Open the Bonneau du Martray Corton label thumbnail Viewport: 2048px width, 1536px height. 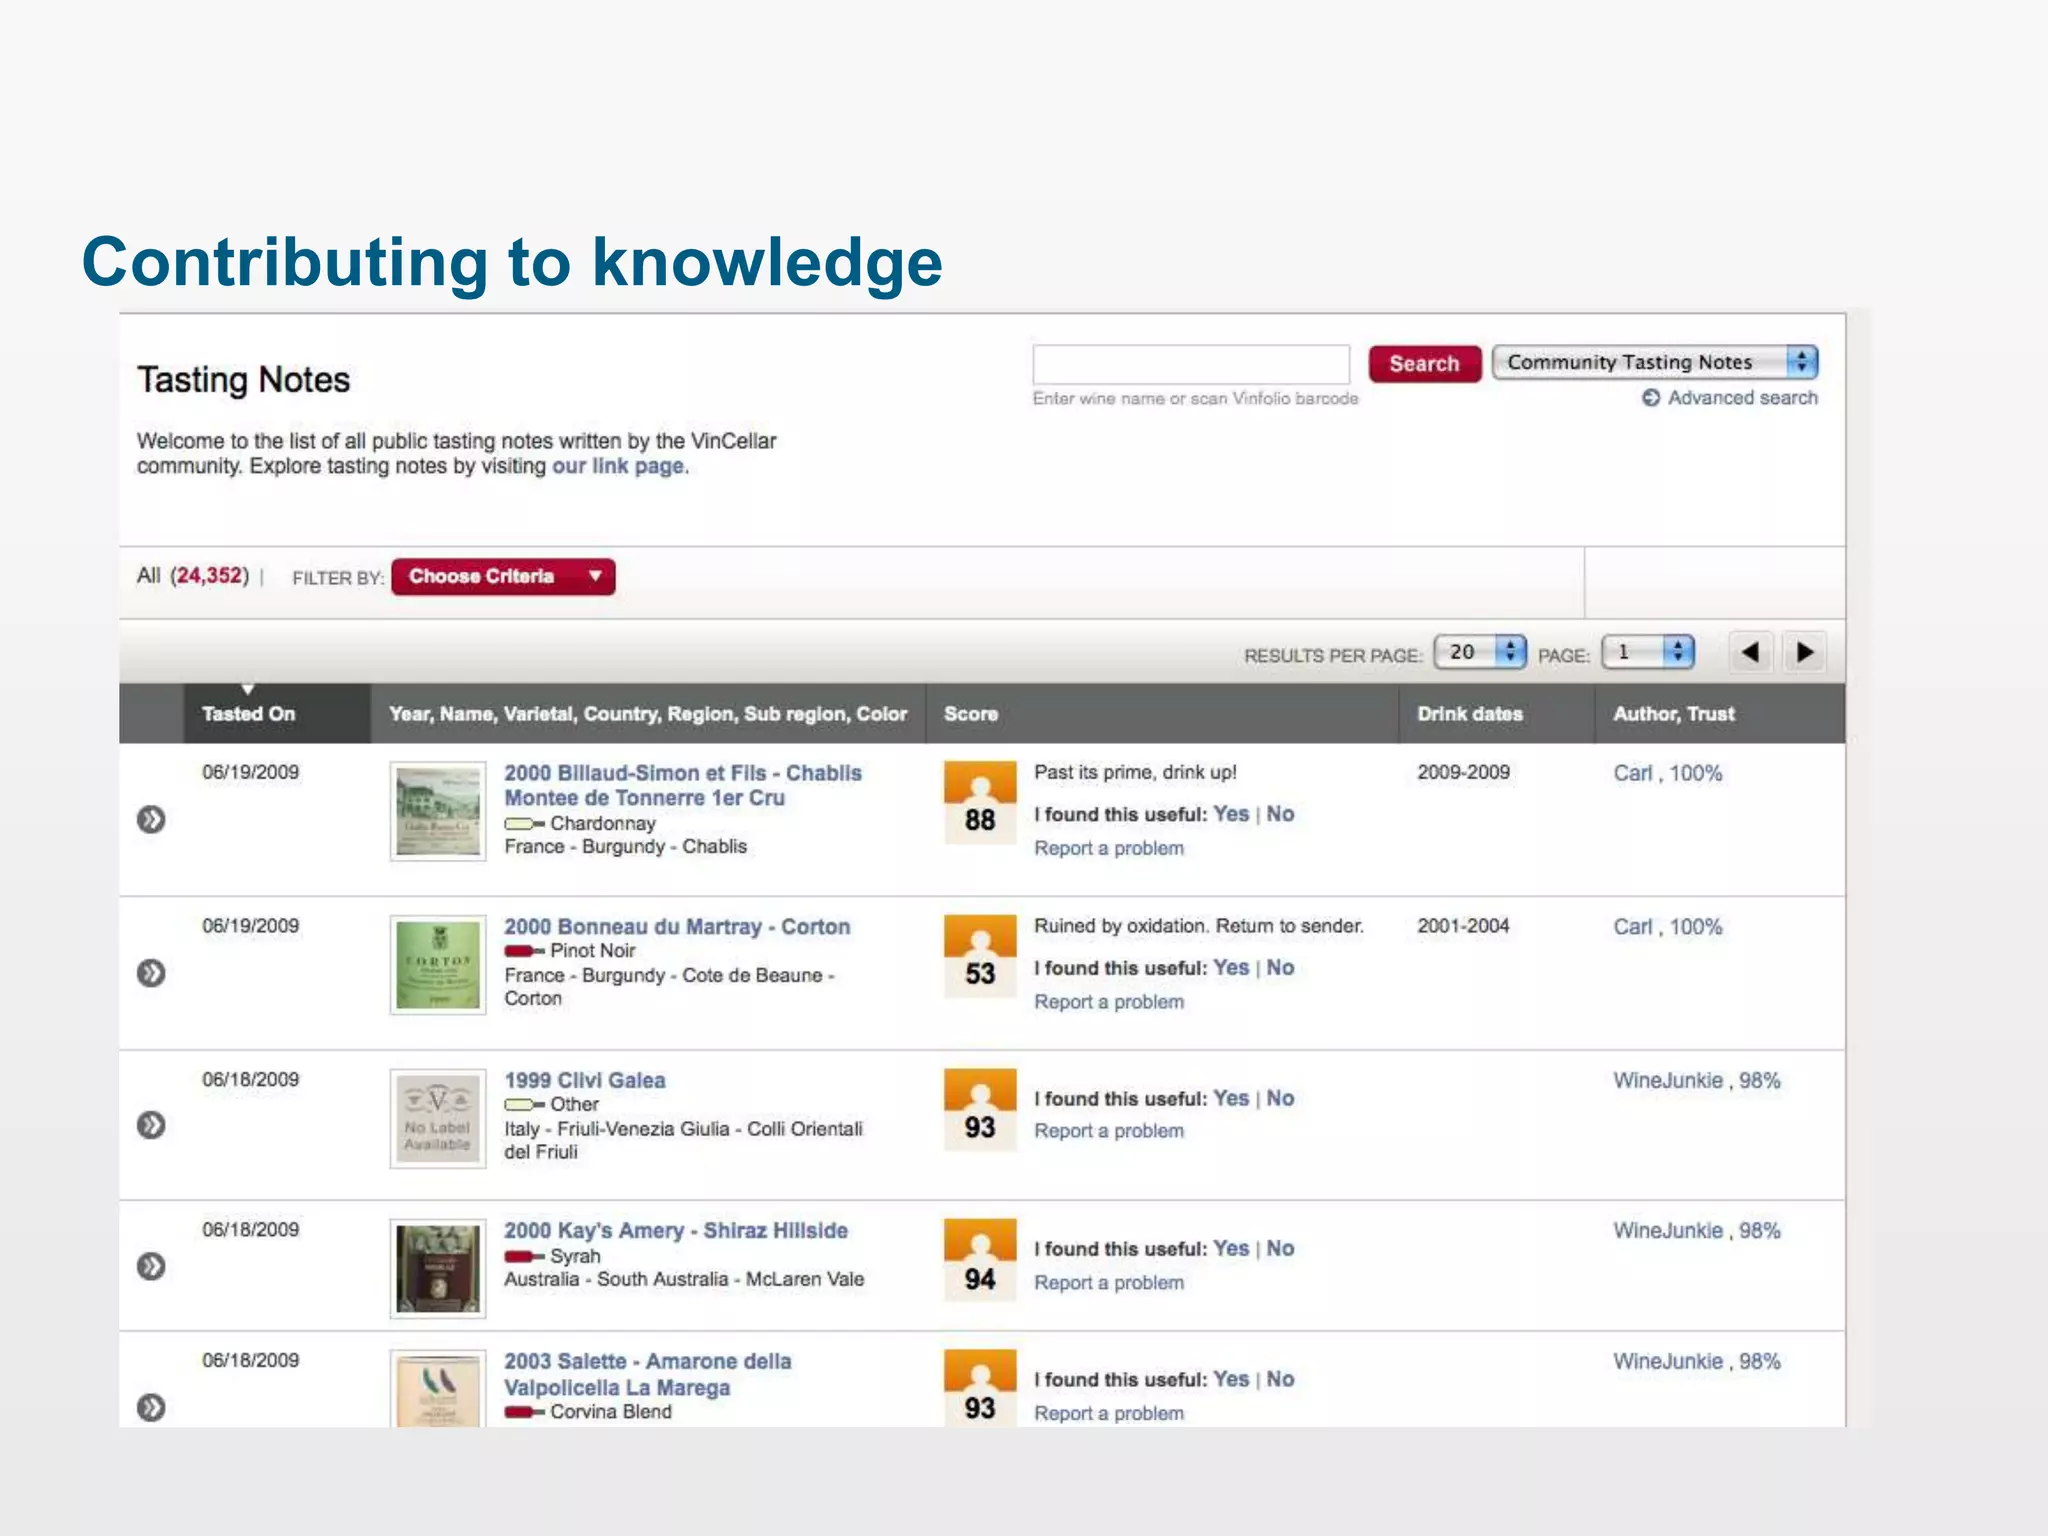click(x=438, y=965)
